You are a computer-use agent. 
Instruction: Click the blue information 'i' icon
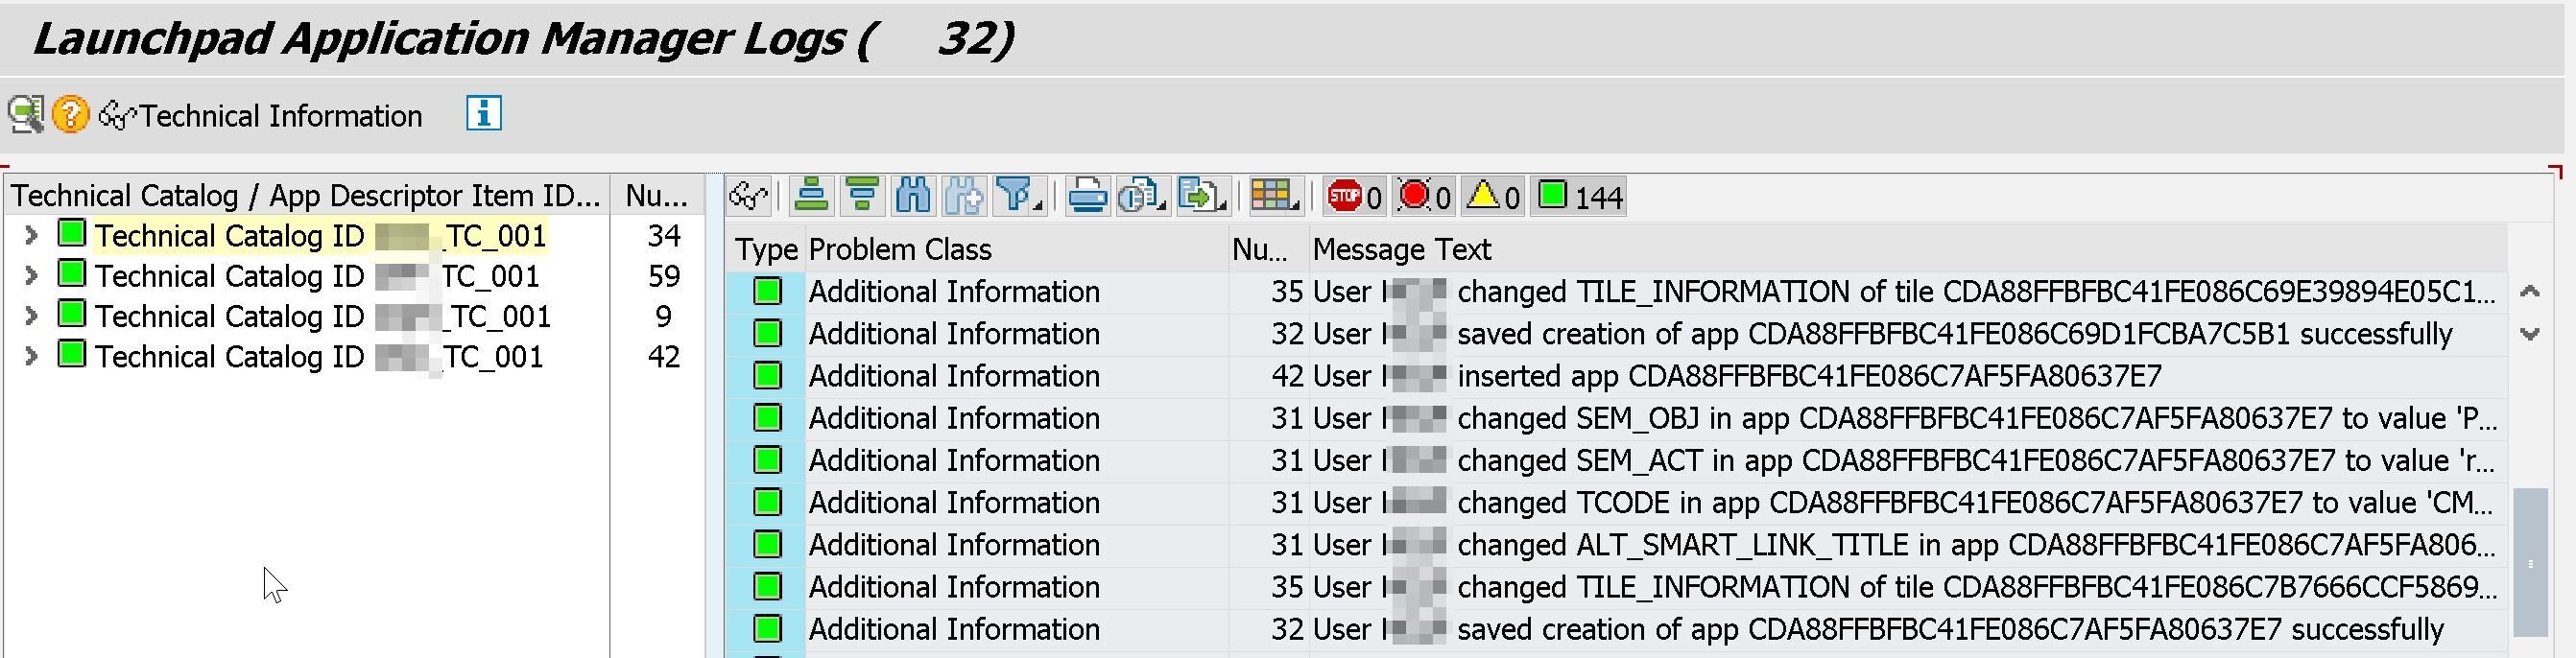point(484,114)
